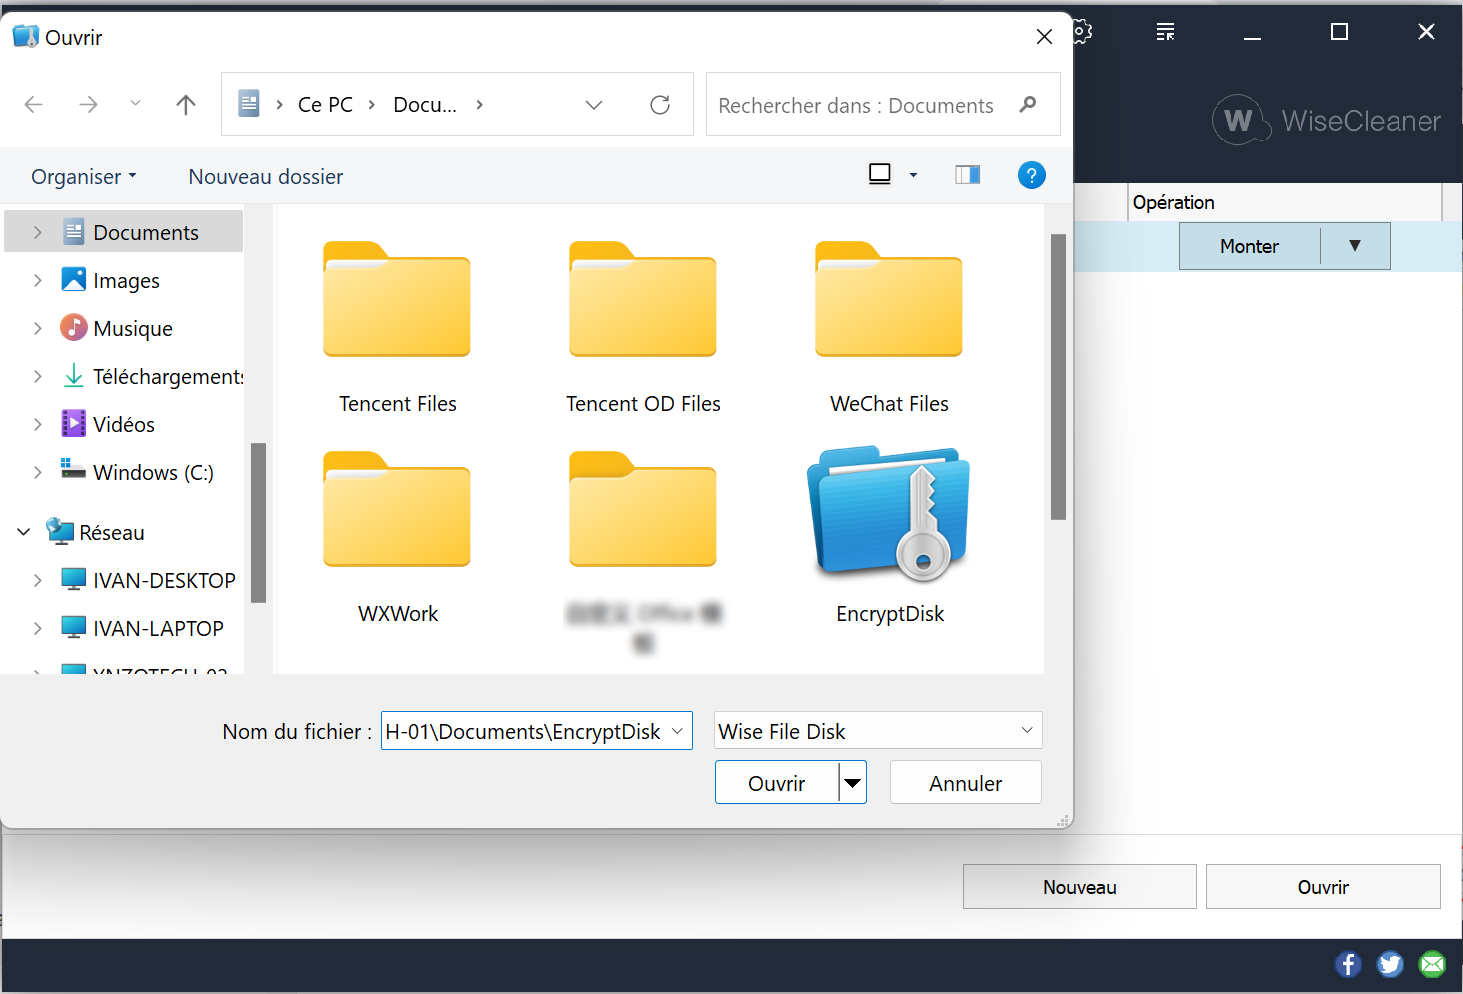Image resolution: width=1463 pixels, height=994 pixels.
Task: Select Ce PC in the breadcrumb
Action: point(325,105)
